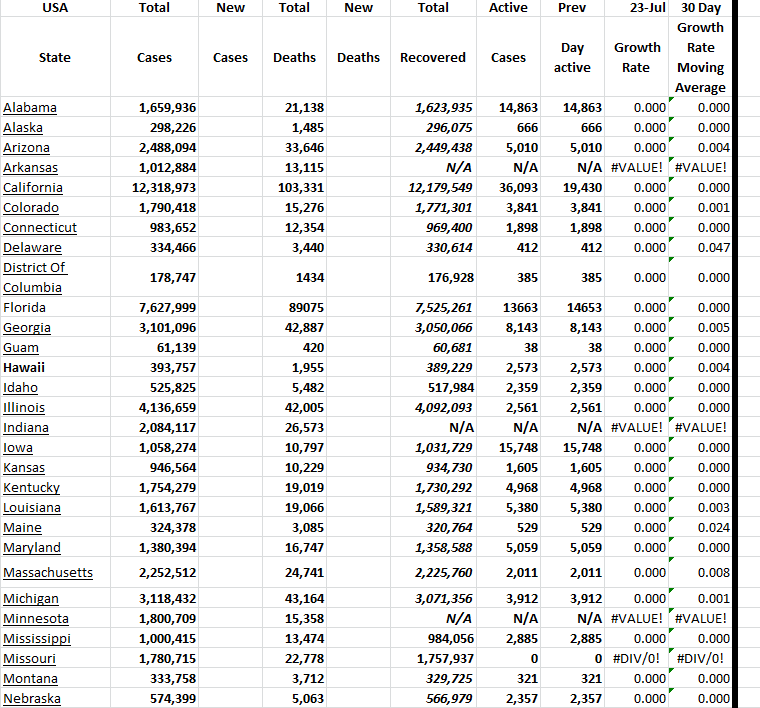This screenshot has height=708, width=760.
Task: Open the Louisiana state link
Action: click(x=31, y=507)
